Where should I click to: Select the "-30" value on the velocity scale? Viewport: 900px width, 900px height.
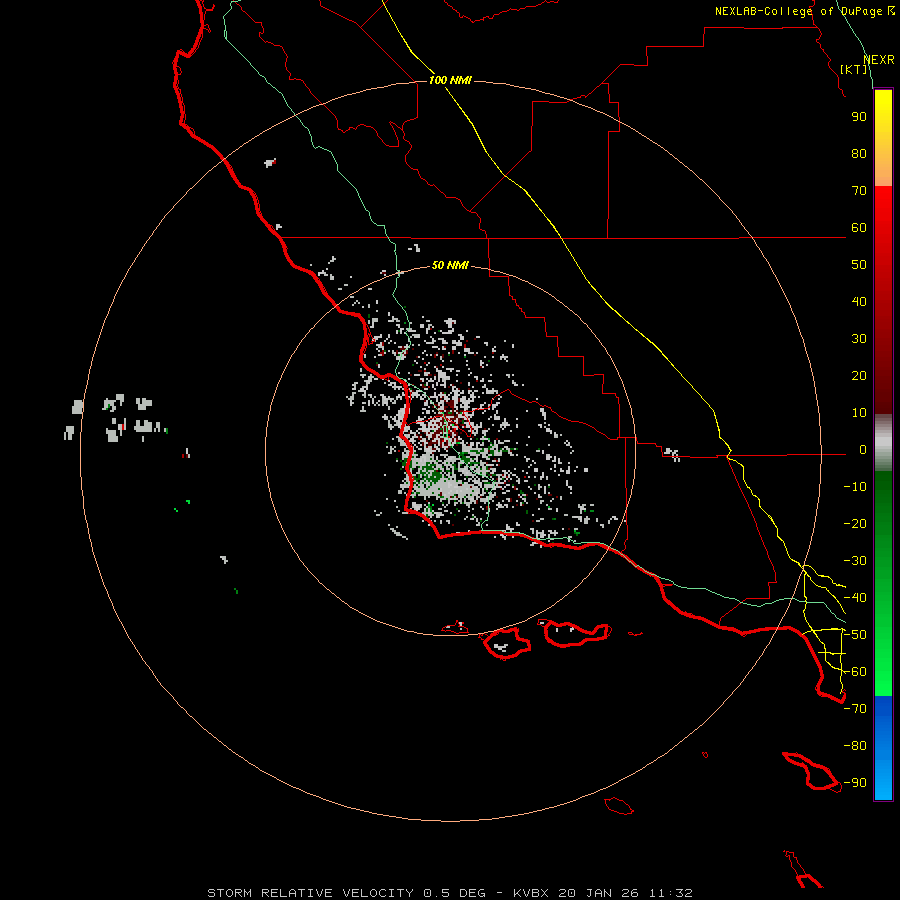855,561
